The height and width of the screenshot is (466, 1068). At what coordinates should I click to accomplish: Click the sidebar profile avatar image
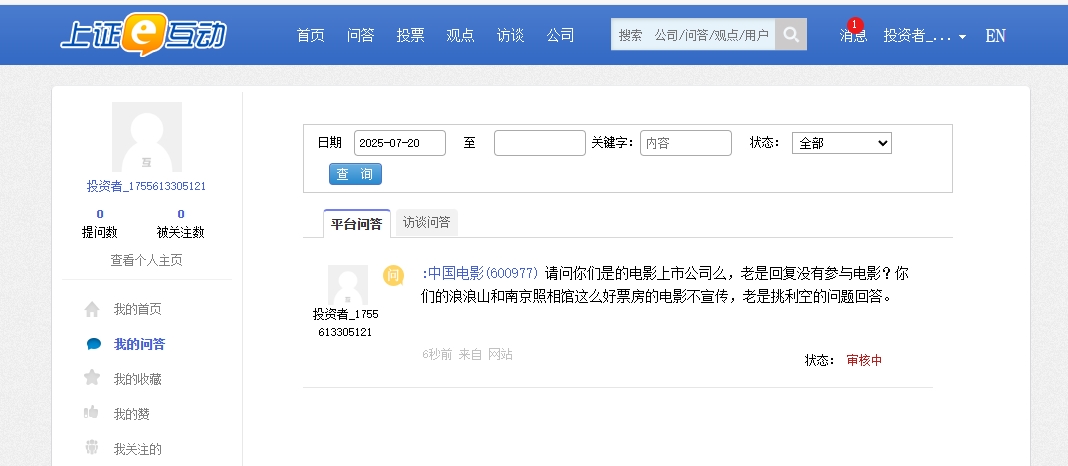click(147, 137)
